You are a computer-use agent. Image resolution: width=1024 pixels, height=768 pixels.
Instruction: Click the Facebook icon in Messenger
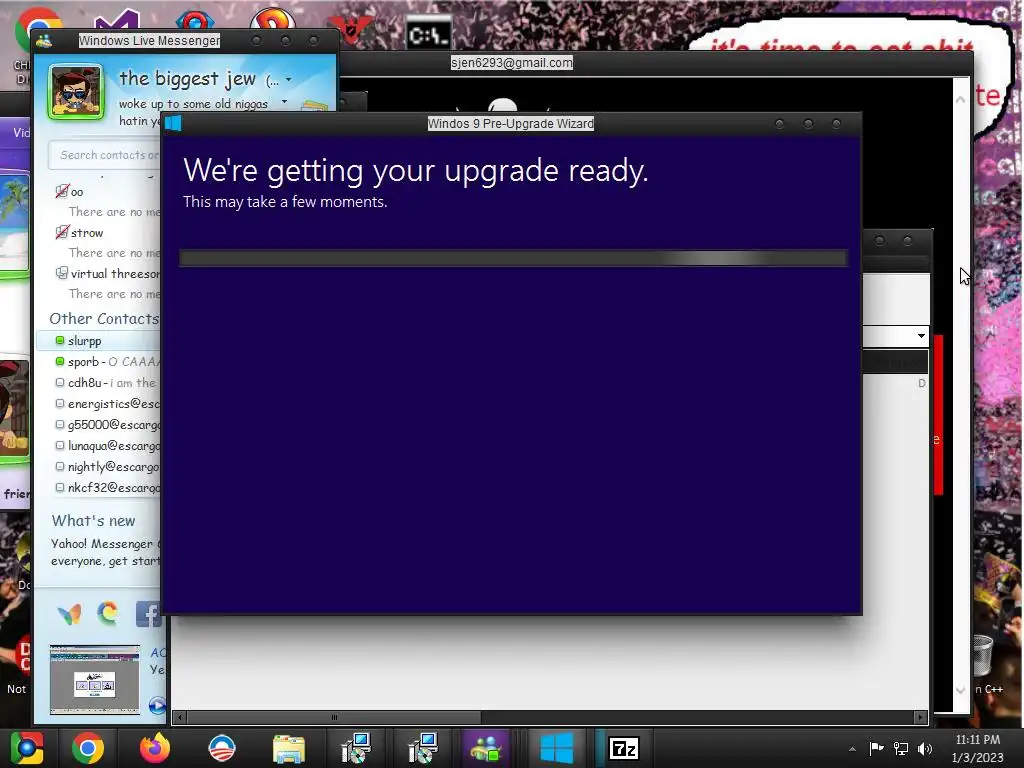point(148,614)
